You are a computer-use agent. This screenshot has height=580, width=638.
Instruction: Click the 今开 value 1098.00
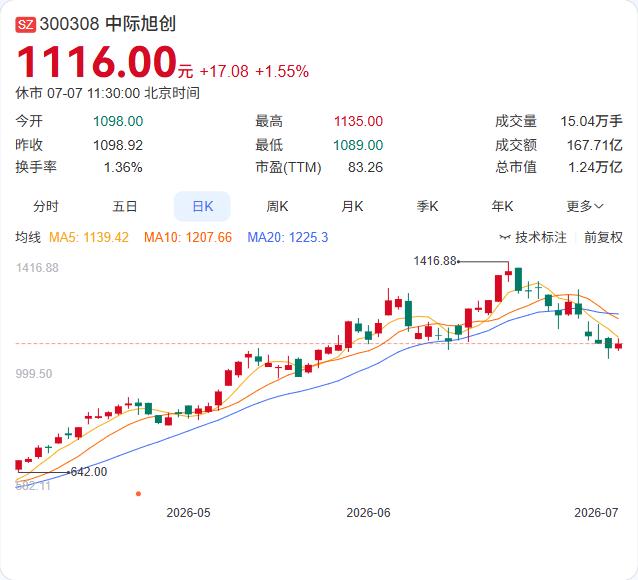[x=118, y=121]
